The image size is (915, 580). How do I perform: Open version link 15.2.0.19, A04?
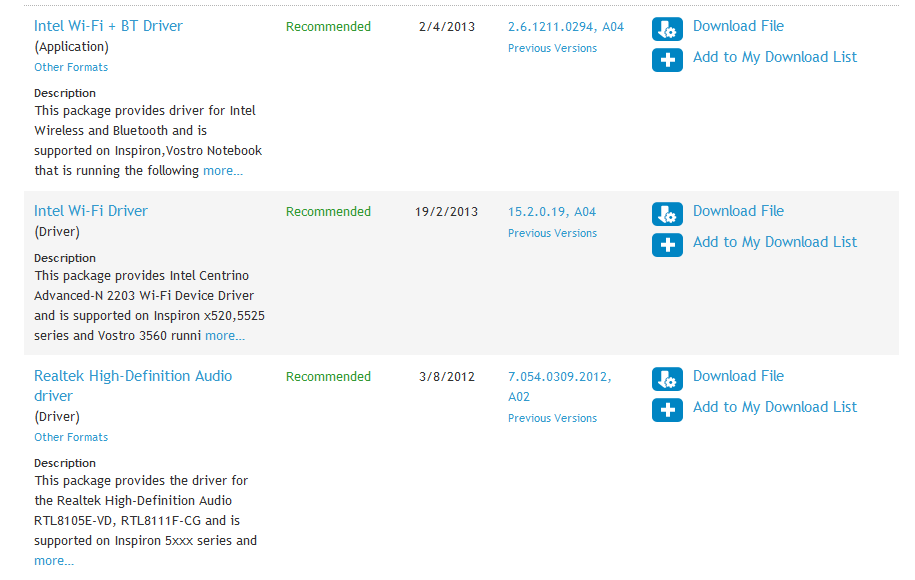click(x=551, y=212)
